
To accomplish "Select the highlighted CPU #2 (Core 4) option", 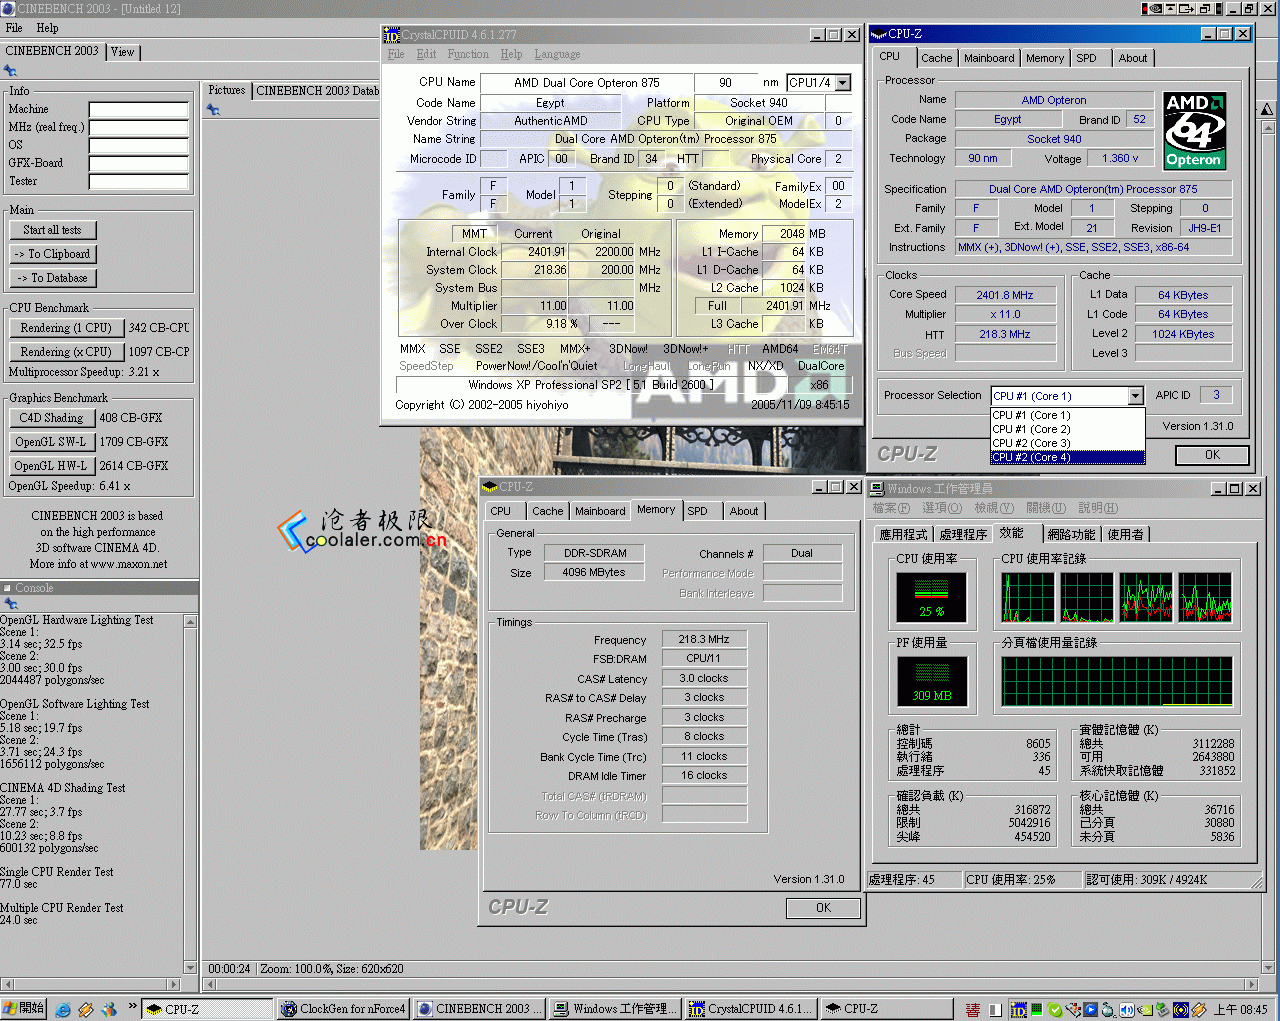I will (1067, 457).
